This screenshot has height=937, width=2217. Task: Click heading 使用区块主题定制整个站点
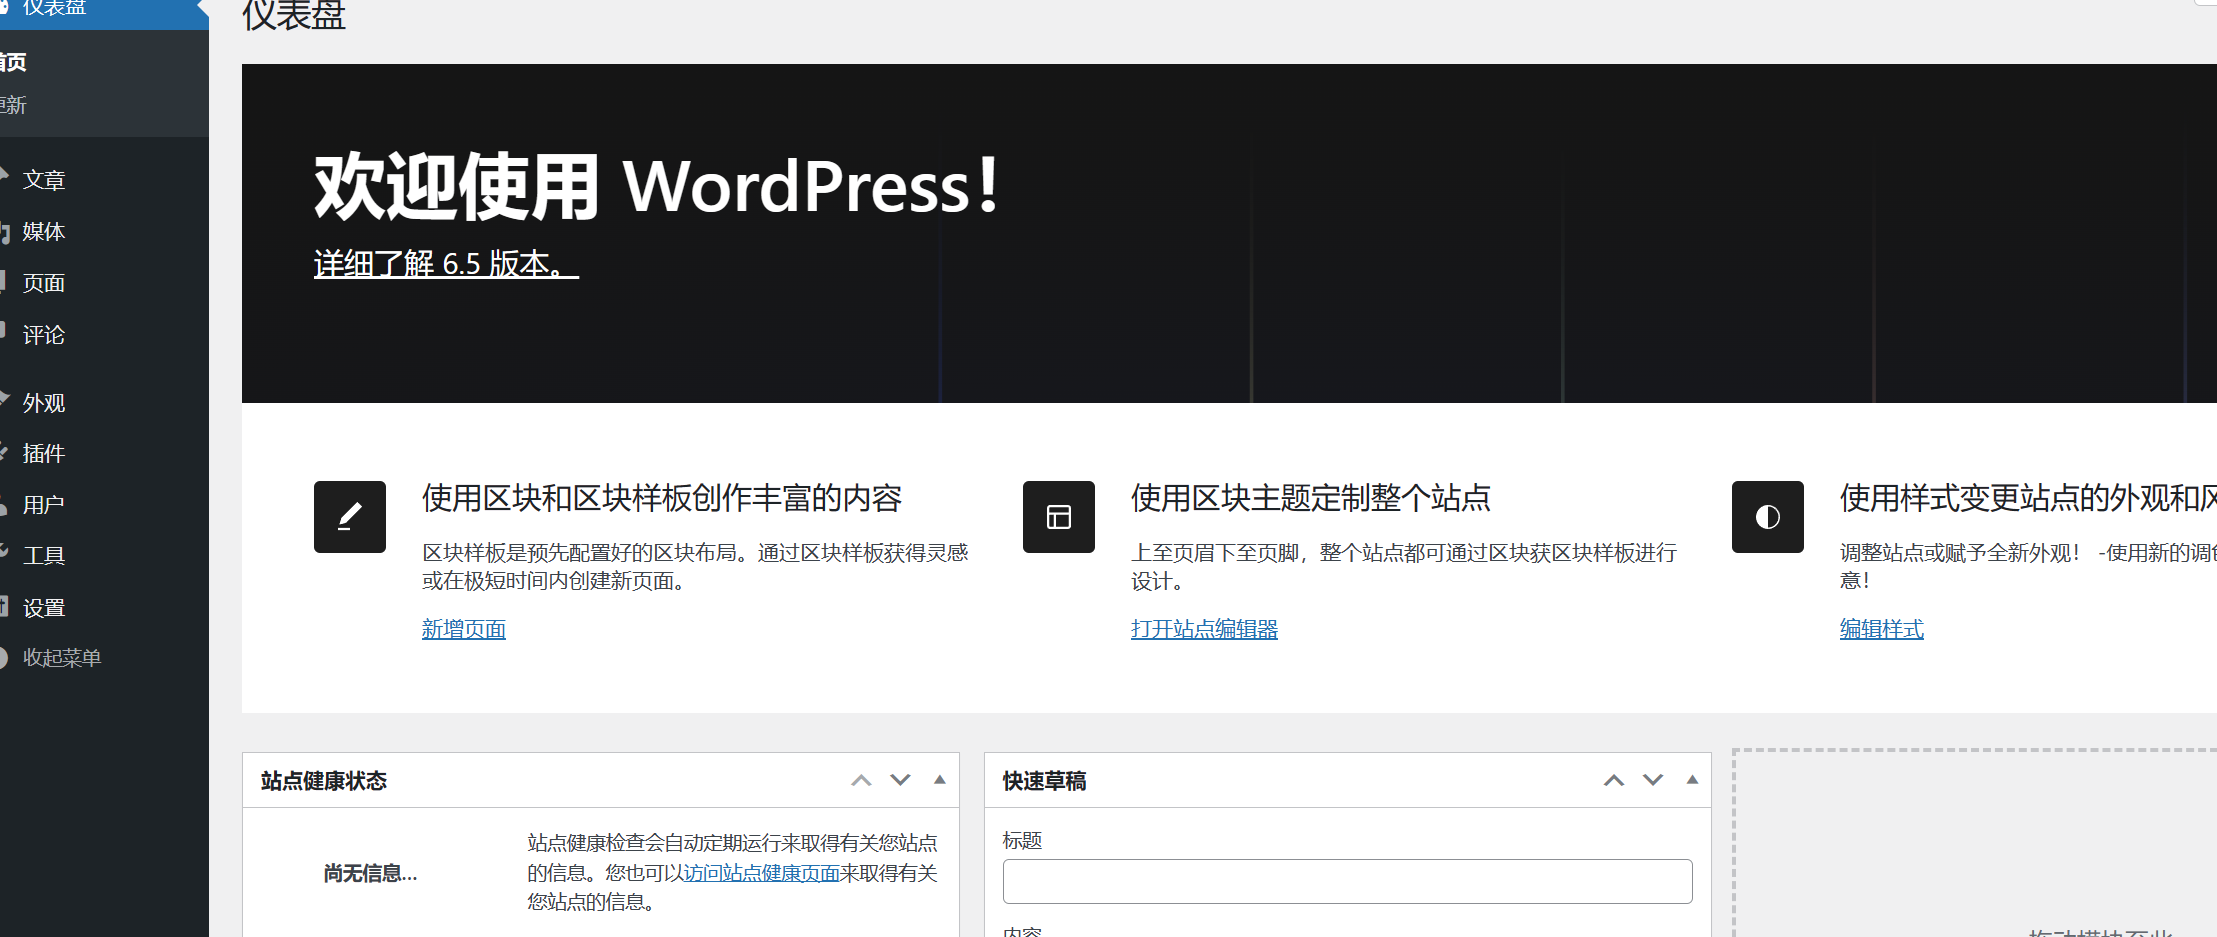(1311, 498)
